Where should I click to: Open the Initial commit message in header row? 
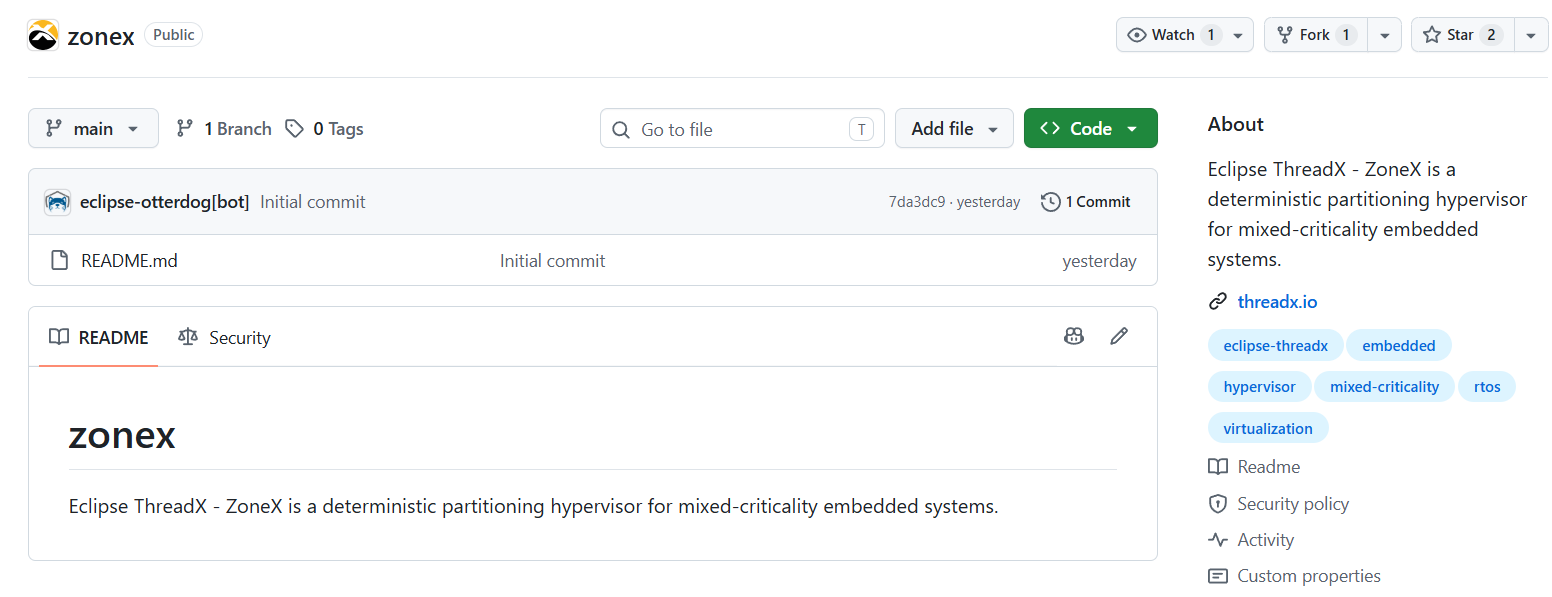point(313,202)
